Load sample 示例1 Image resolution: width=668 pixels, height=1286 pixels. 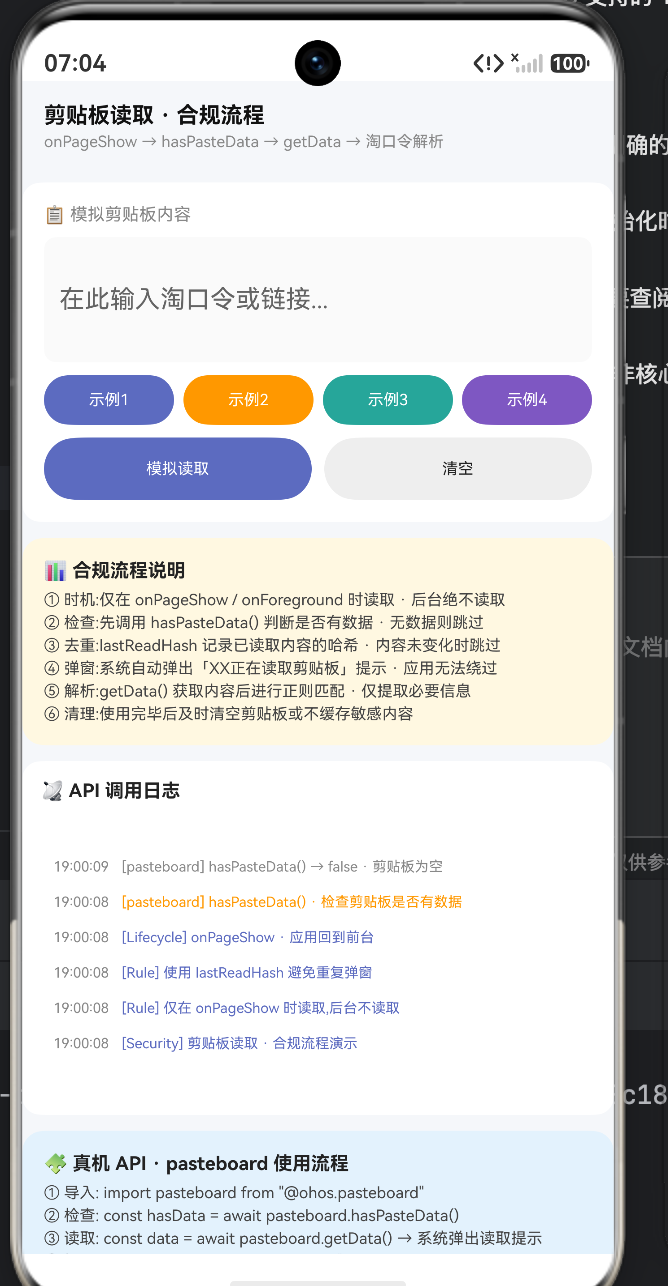[109, 400]
